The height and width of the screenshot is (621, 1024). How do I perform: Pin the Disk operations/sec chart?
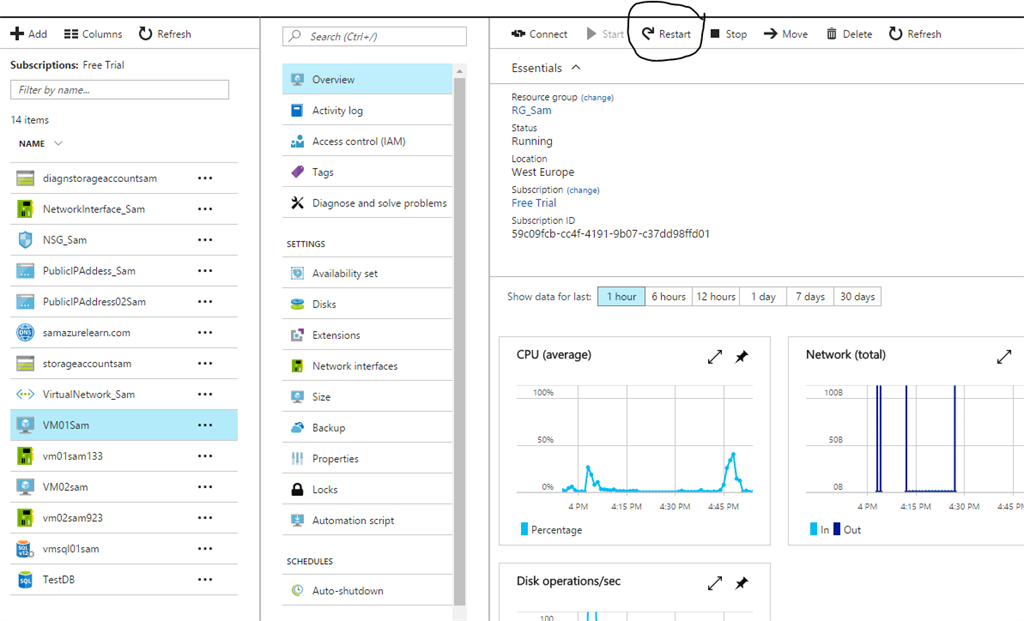(742, 583)
